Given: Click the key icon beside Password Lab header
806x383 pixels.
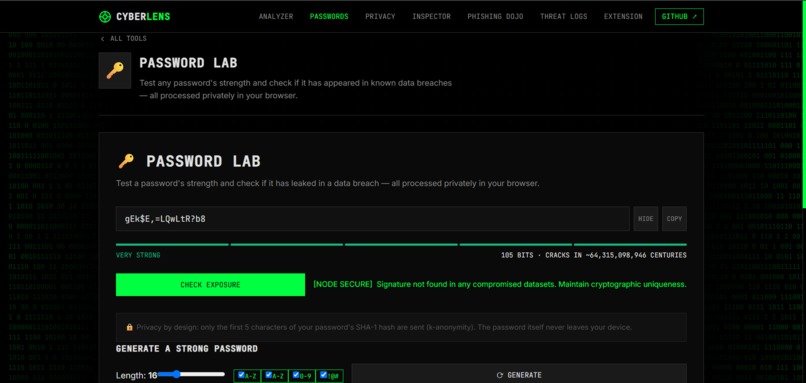Looking at the screenshot, I should [115, 70].
